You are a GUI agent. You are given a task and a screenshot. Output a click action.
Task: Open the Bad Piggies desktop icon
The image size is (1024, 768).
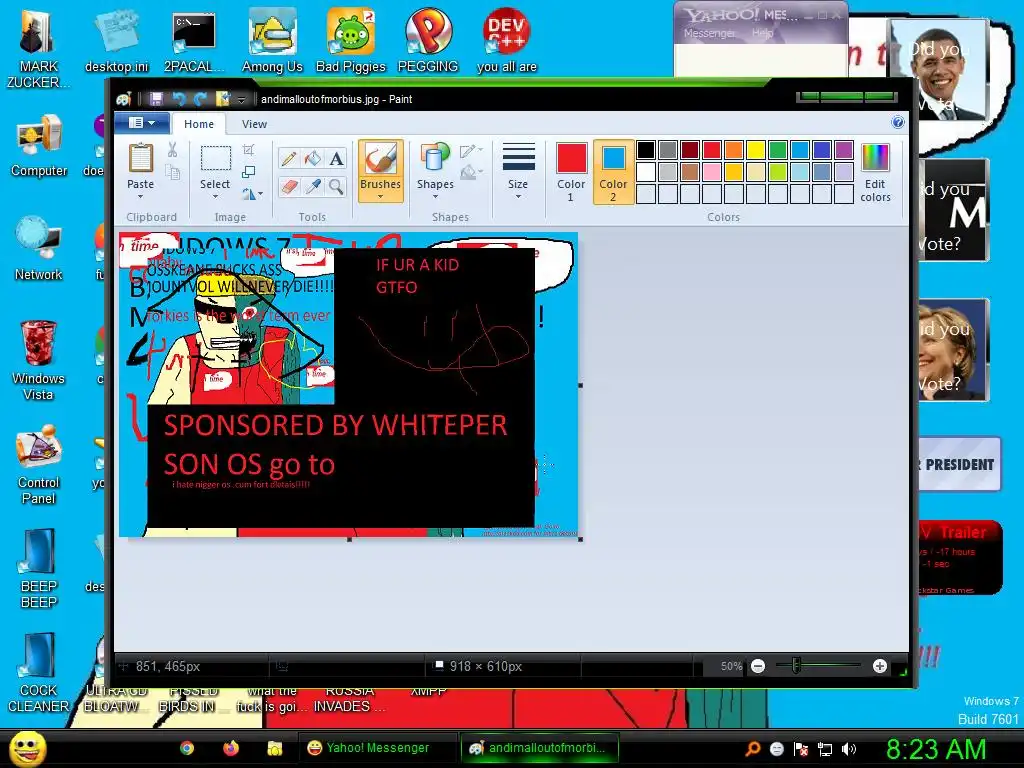pos(351,40)
